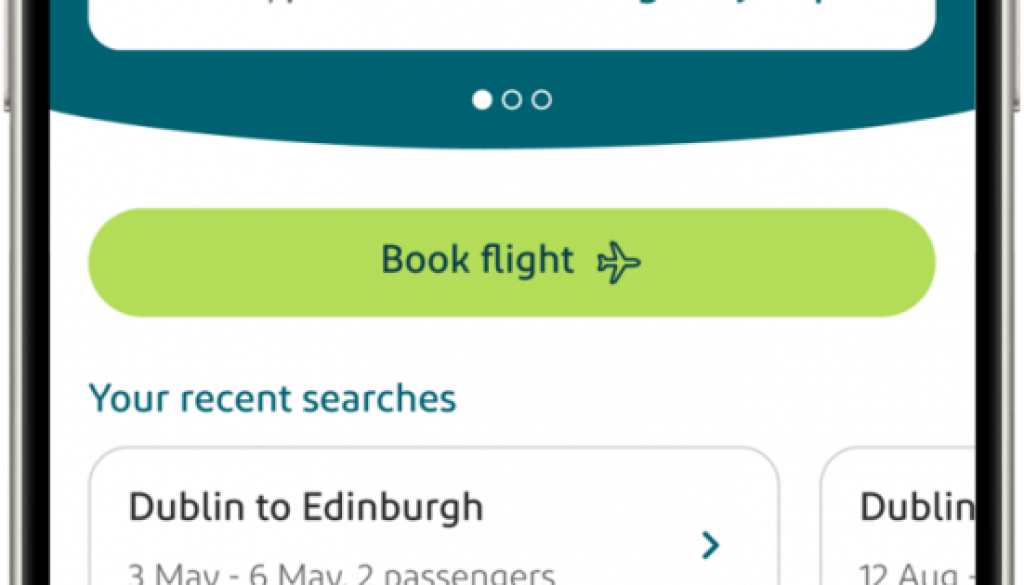This screenshot has width=1024, height=585.
Task: Tap the Your recent searches heading
Action: [x=271, y=398]
